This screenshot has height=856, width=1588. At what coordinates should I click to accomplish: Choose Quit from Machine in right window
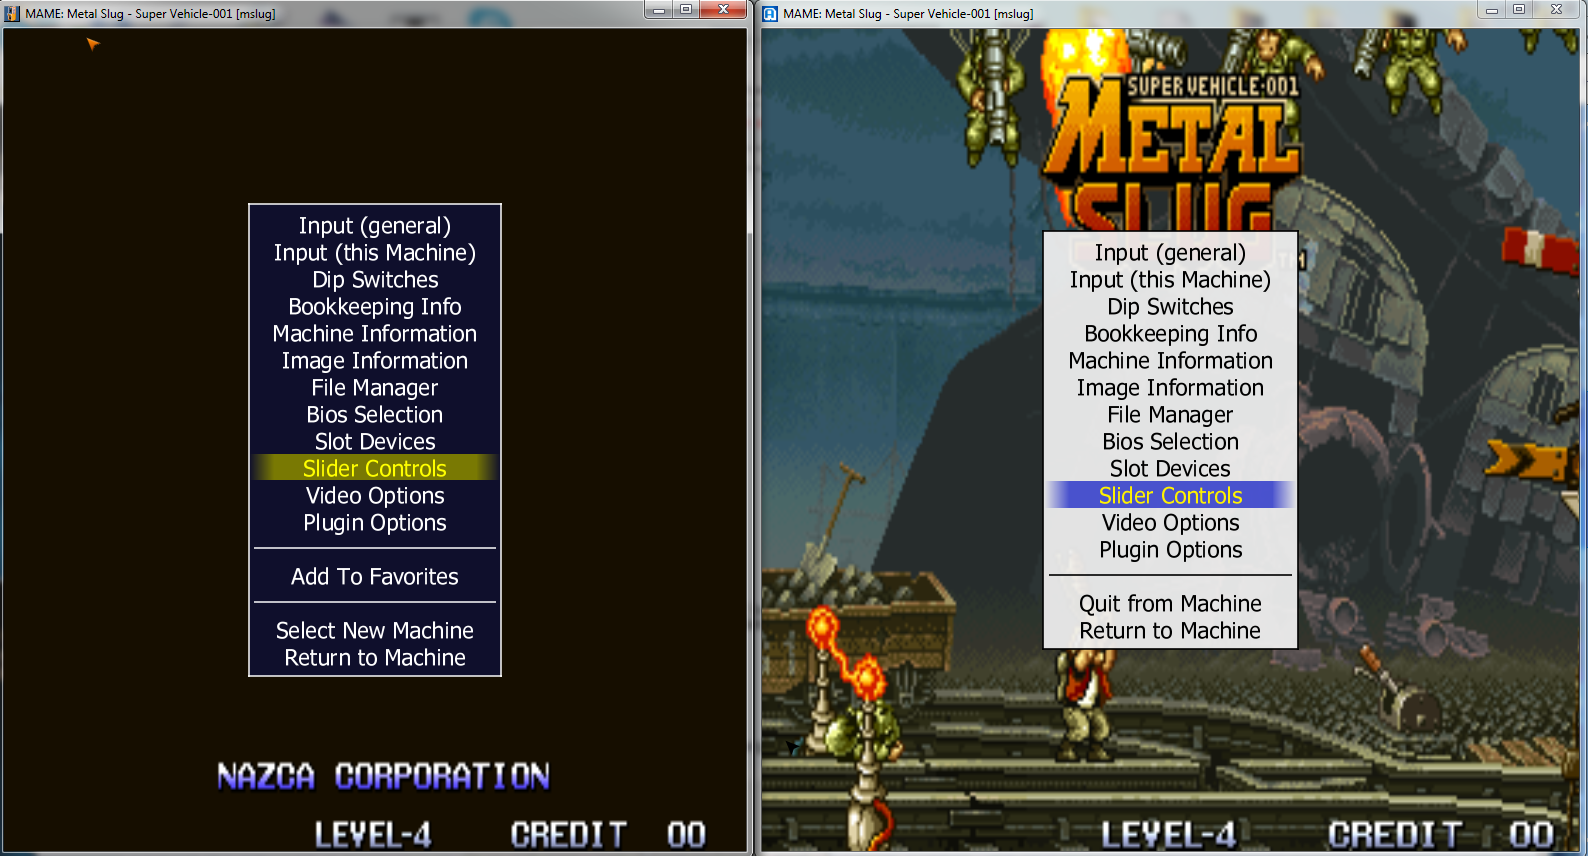[1170, 604]
